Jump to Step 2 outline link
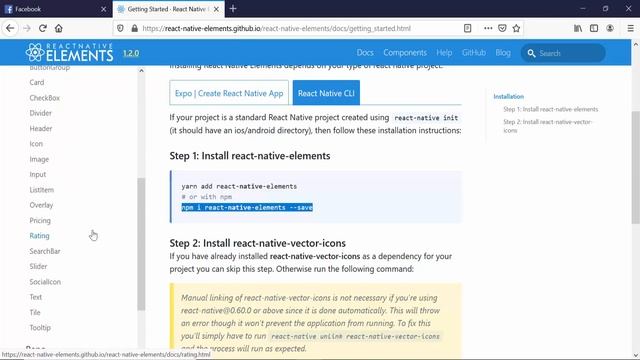 (x=547, y=126)
